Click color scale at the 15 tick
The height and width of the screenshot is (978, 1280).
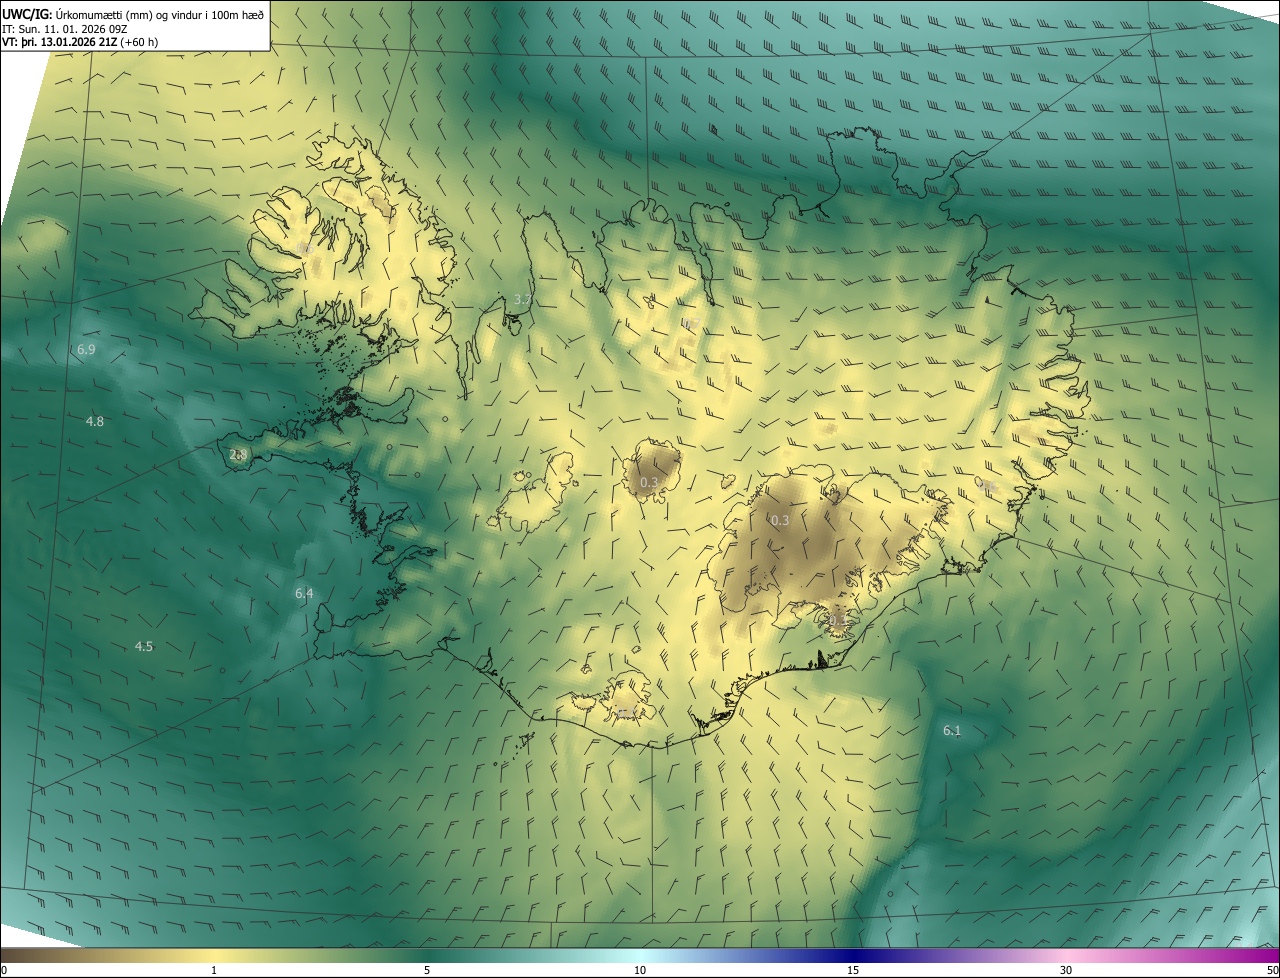(x=853, y=970)
